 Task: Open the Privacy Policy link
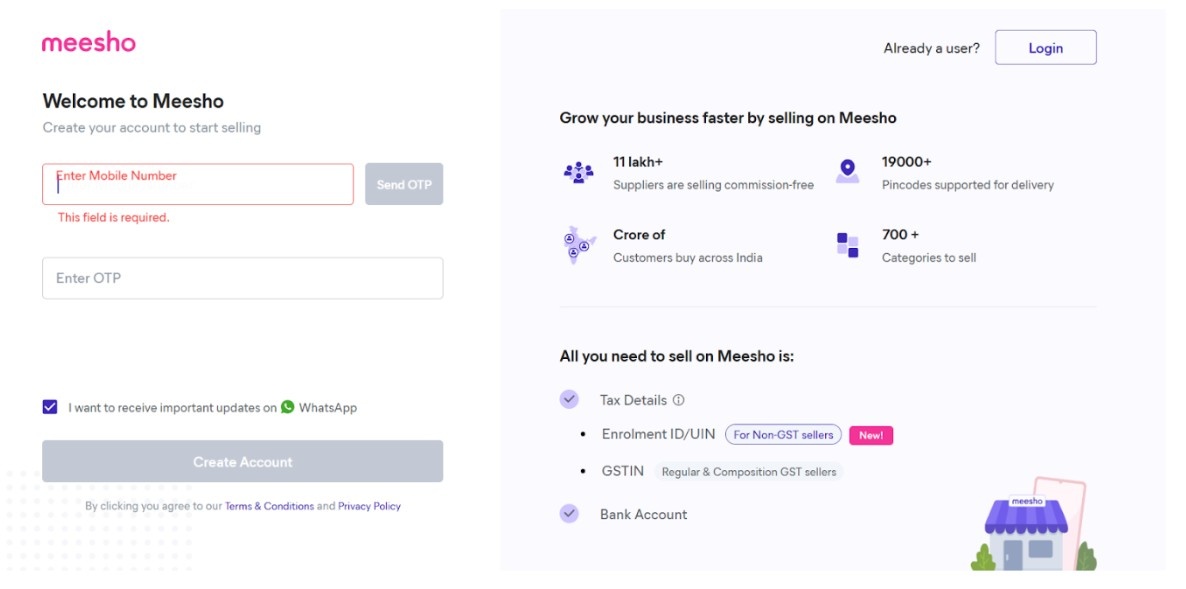coord(369,506)
